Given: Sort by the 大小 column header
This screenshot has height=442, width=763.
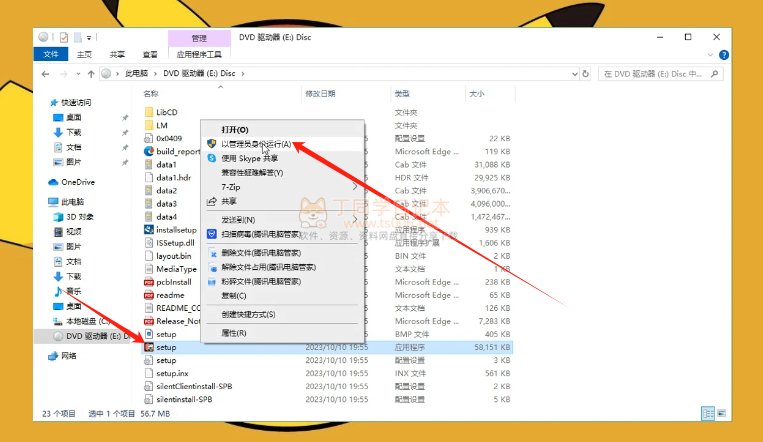Looking at the screenshot, I should pos(476,93).
